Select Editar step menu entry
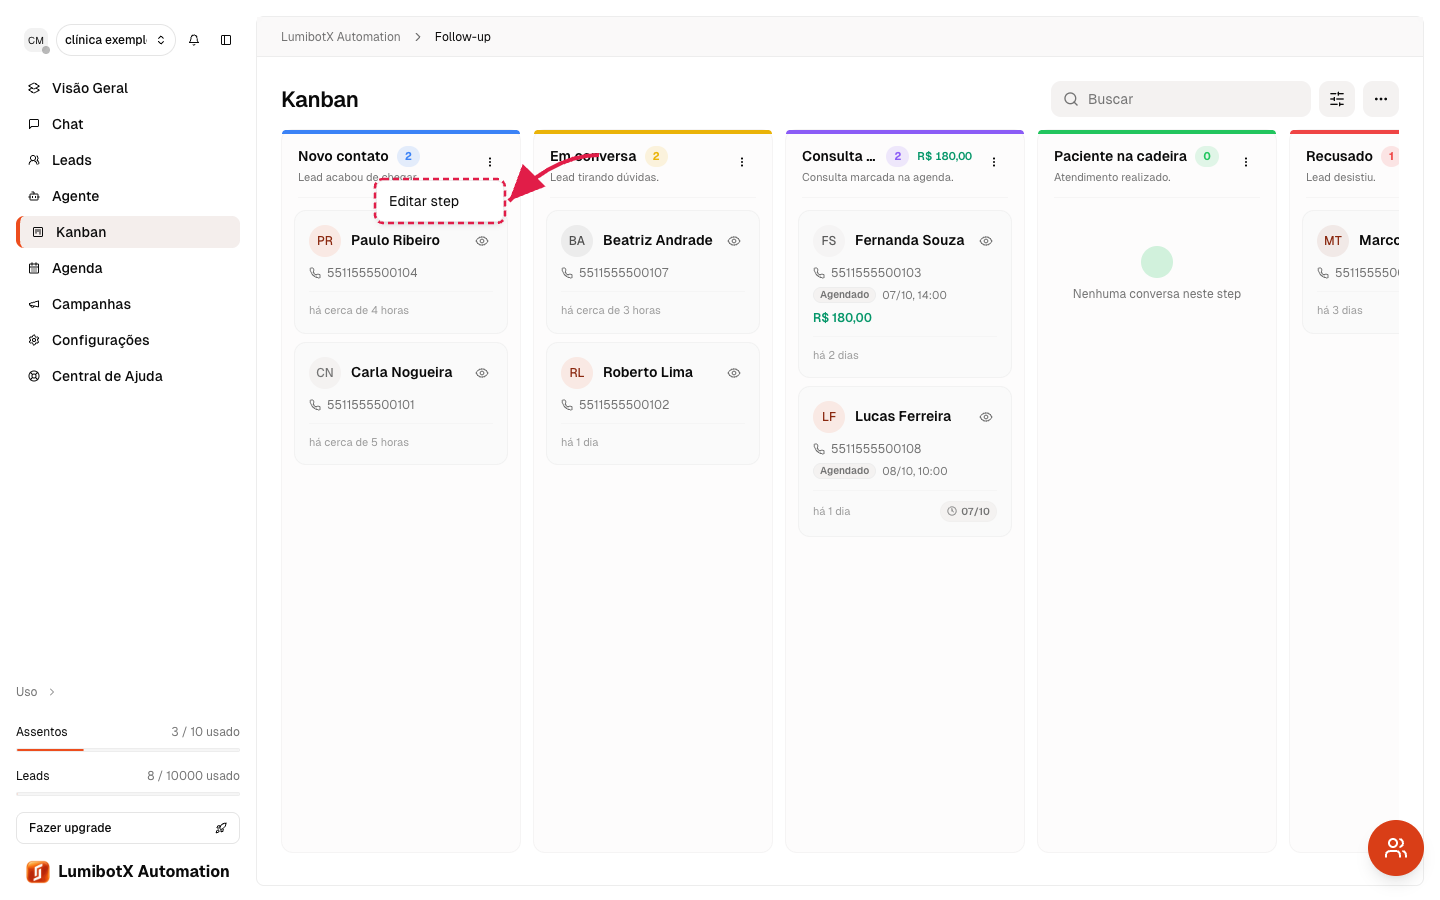The image size is (1440, 900). [x=440, y=201]
